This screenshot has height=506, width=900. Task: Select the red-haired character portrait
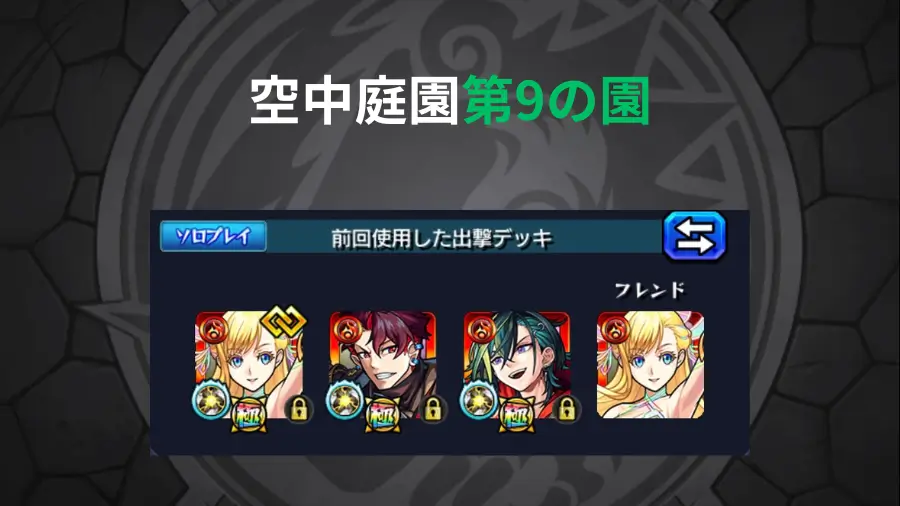coord(383,365)
